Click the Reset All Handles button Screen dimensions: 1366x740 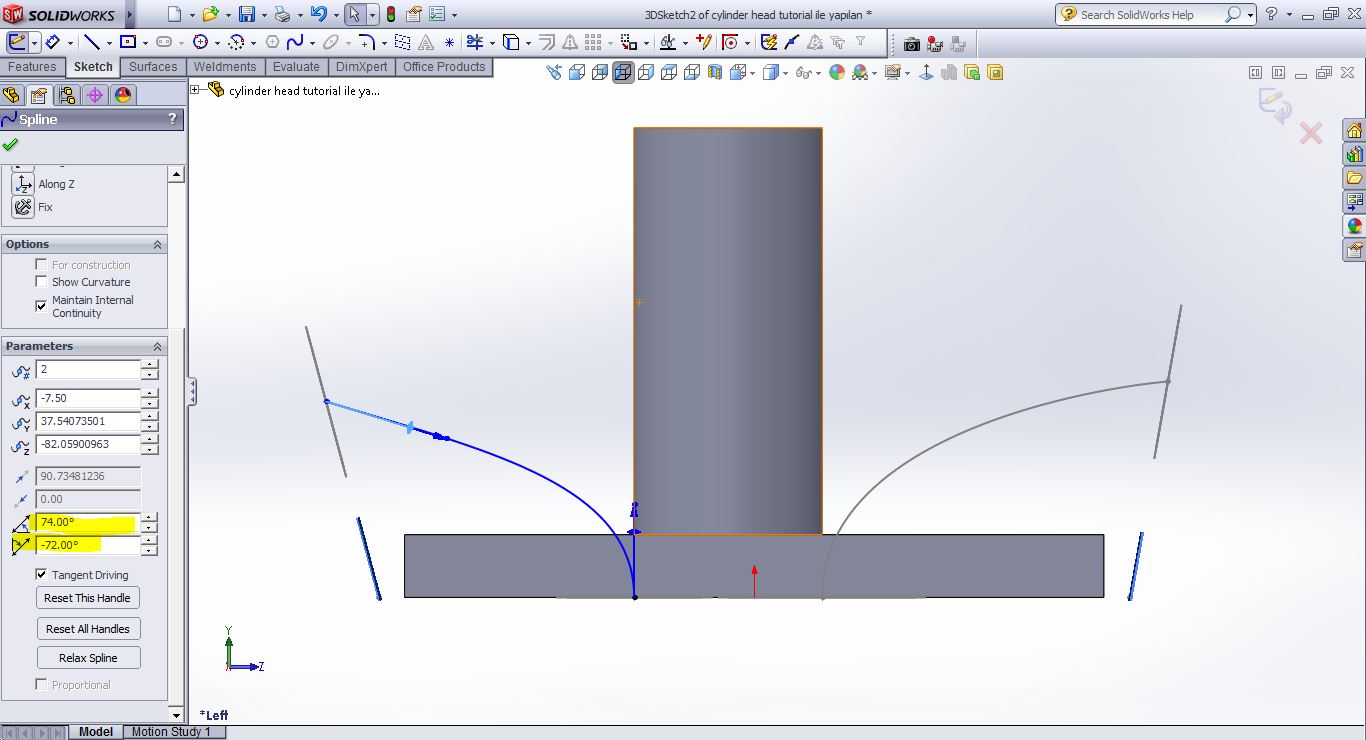coord(88,629)
